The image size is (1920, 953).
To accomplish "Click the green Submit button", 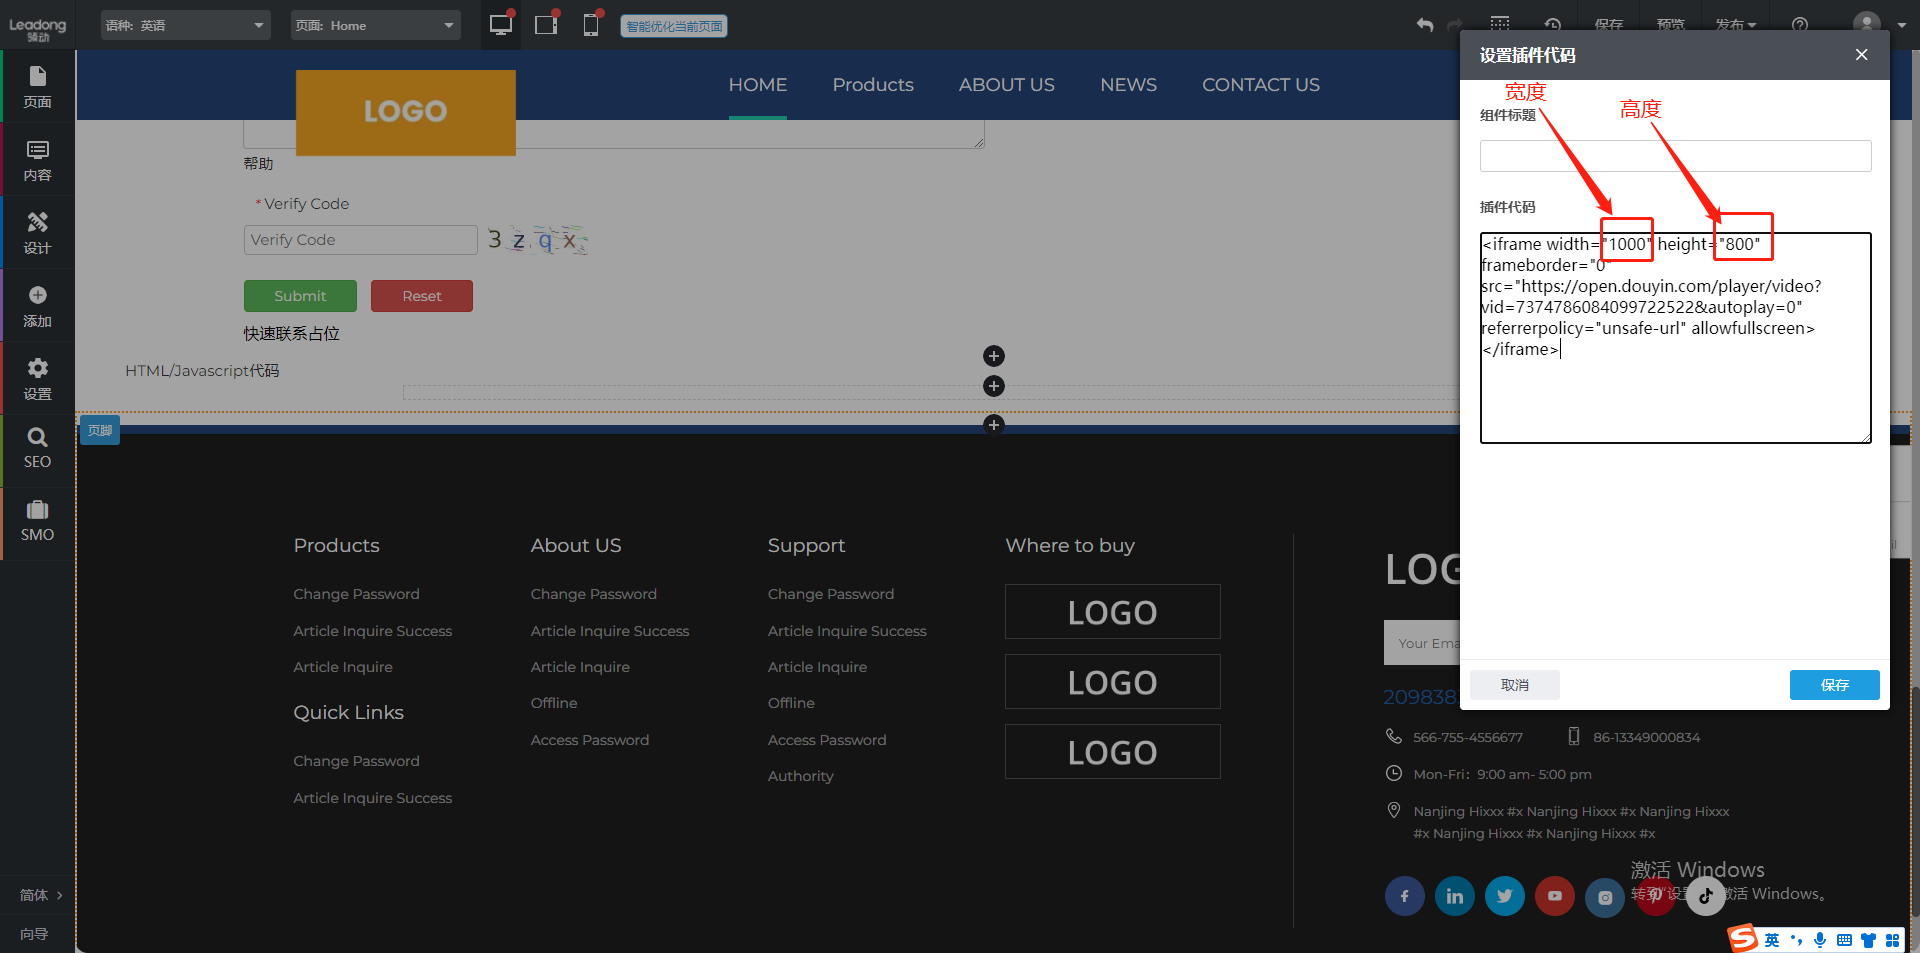I will point(300,296).
